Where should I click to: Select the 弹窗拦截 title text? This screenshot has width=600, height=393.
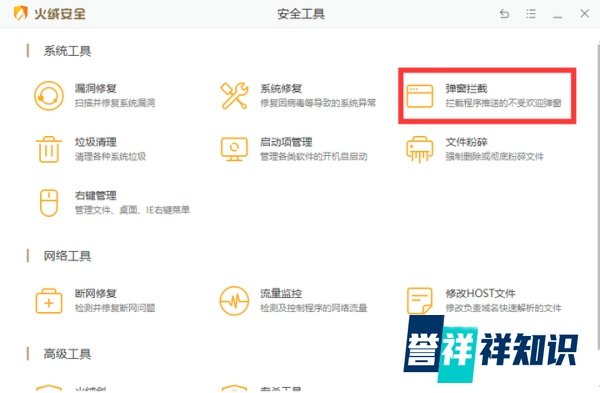point(466,88)
